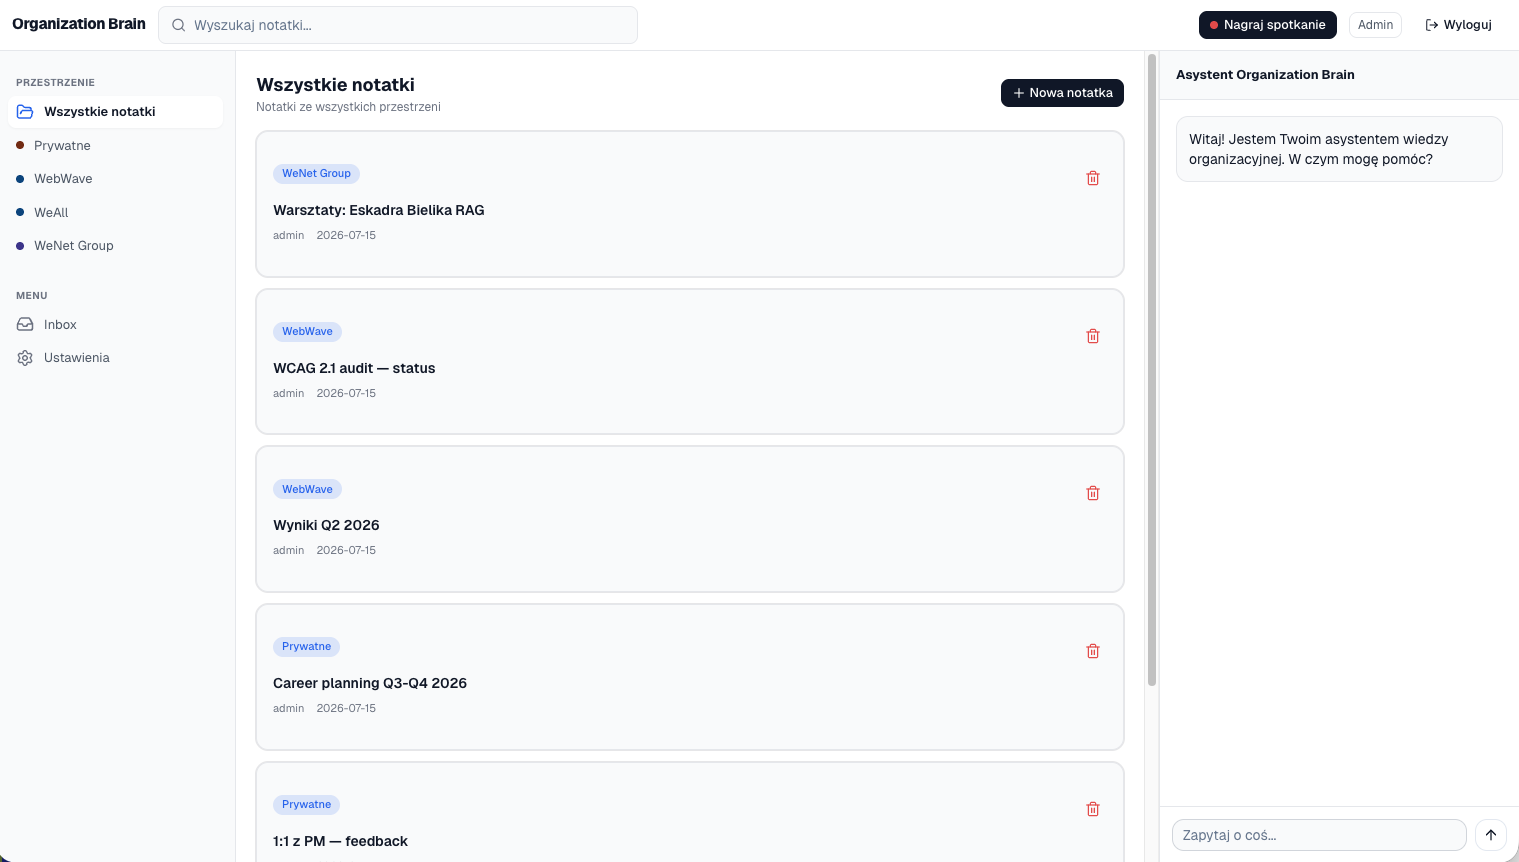Open Inbox from the menu
Screen dimensions: 1519x862
(115, 325)
